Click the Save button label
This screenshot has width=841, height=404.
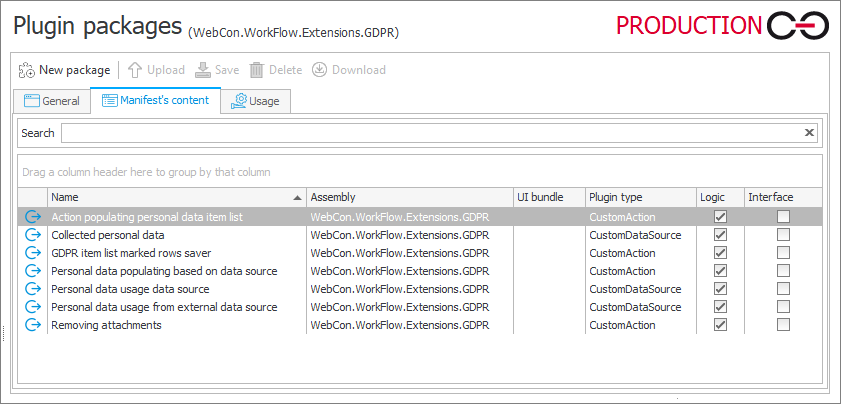(227, 70)
